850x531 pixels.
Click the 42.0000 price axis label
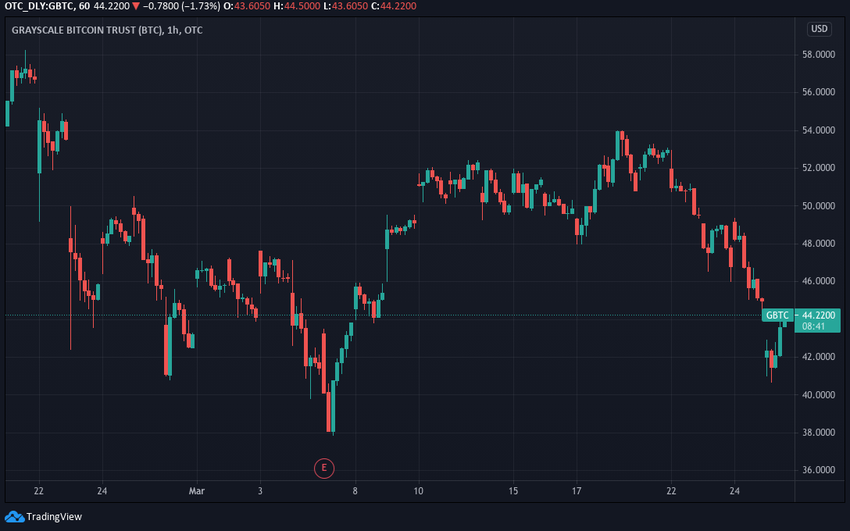coord(818,357)
